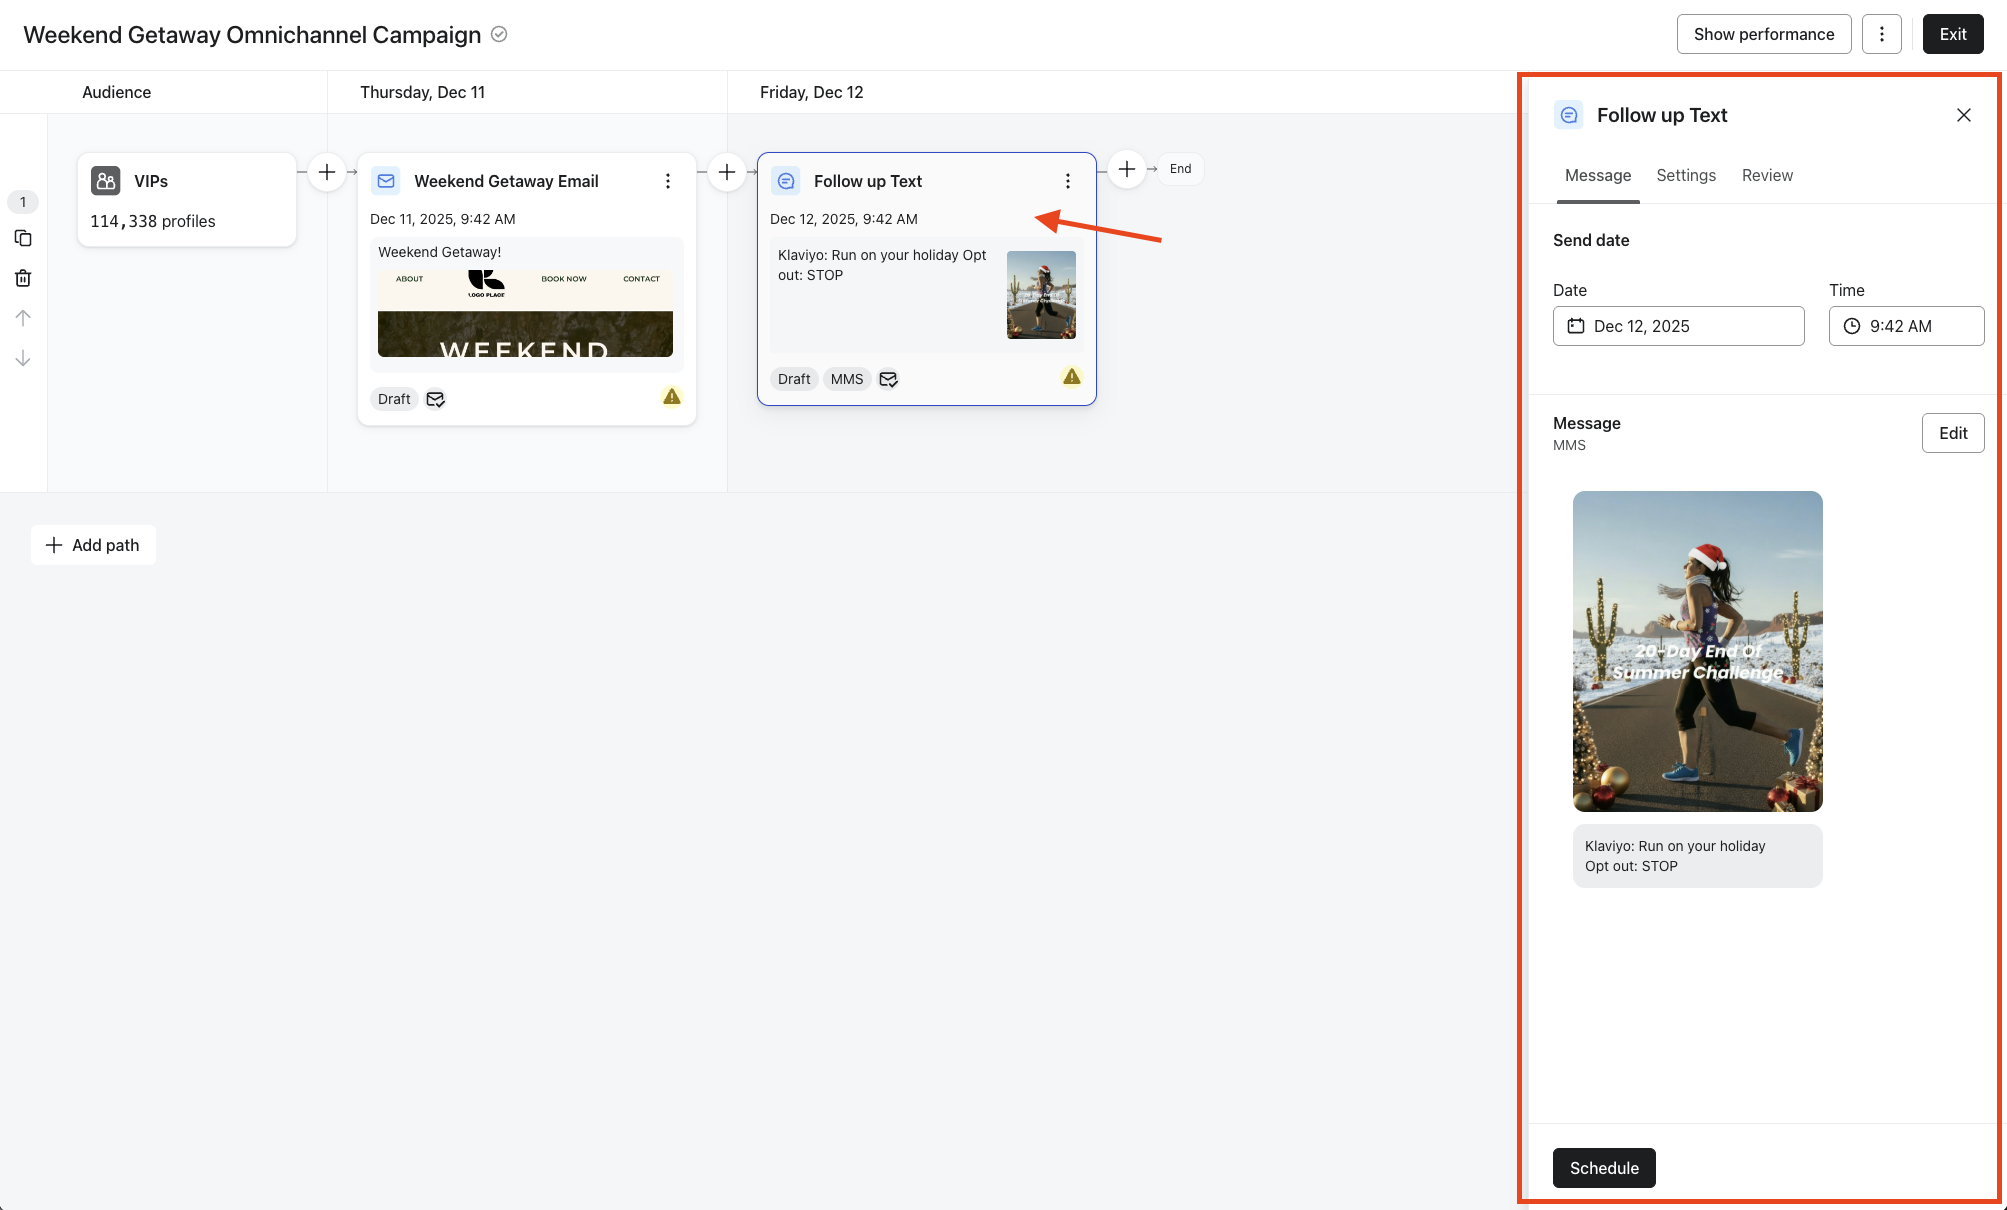
Task: Switch to the Review tab
Action: pyautogui.click(x=1767, y=175)
